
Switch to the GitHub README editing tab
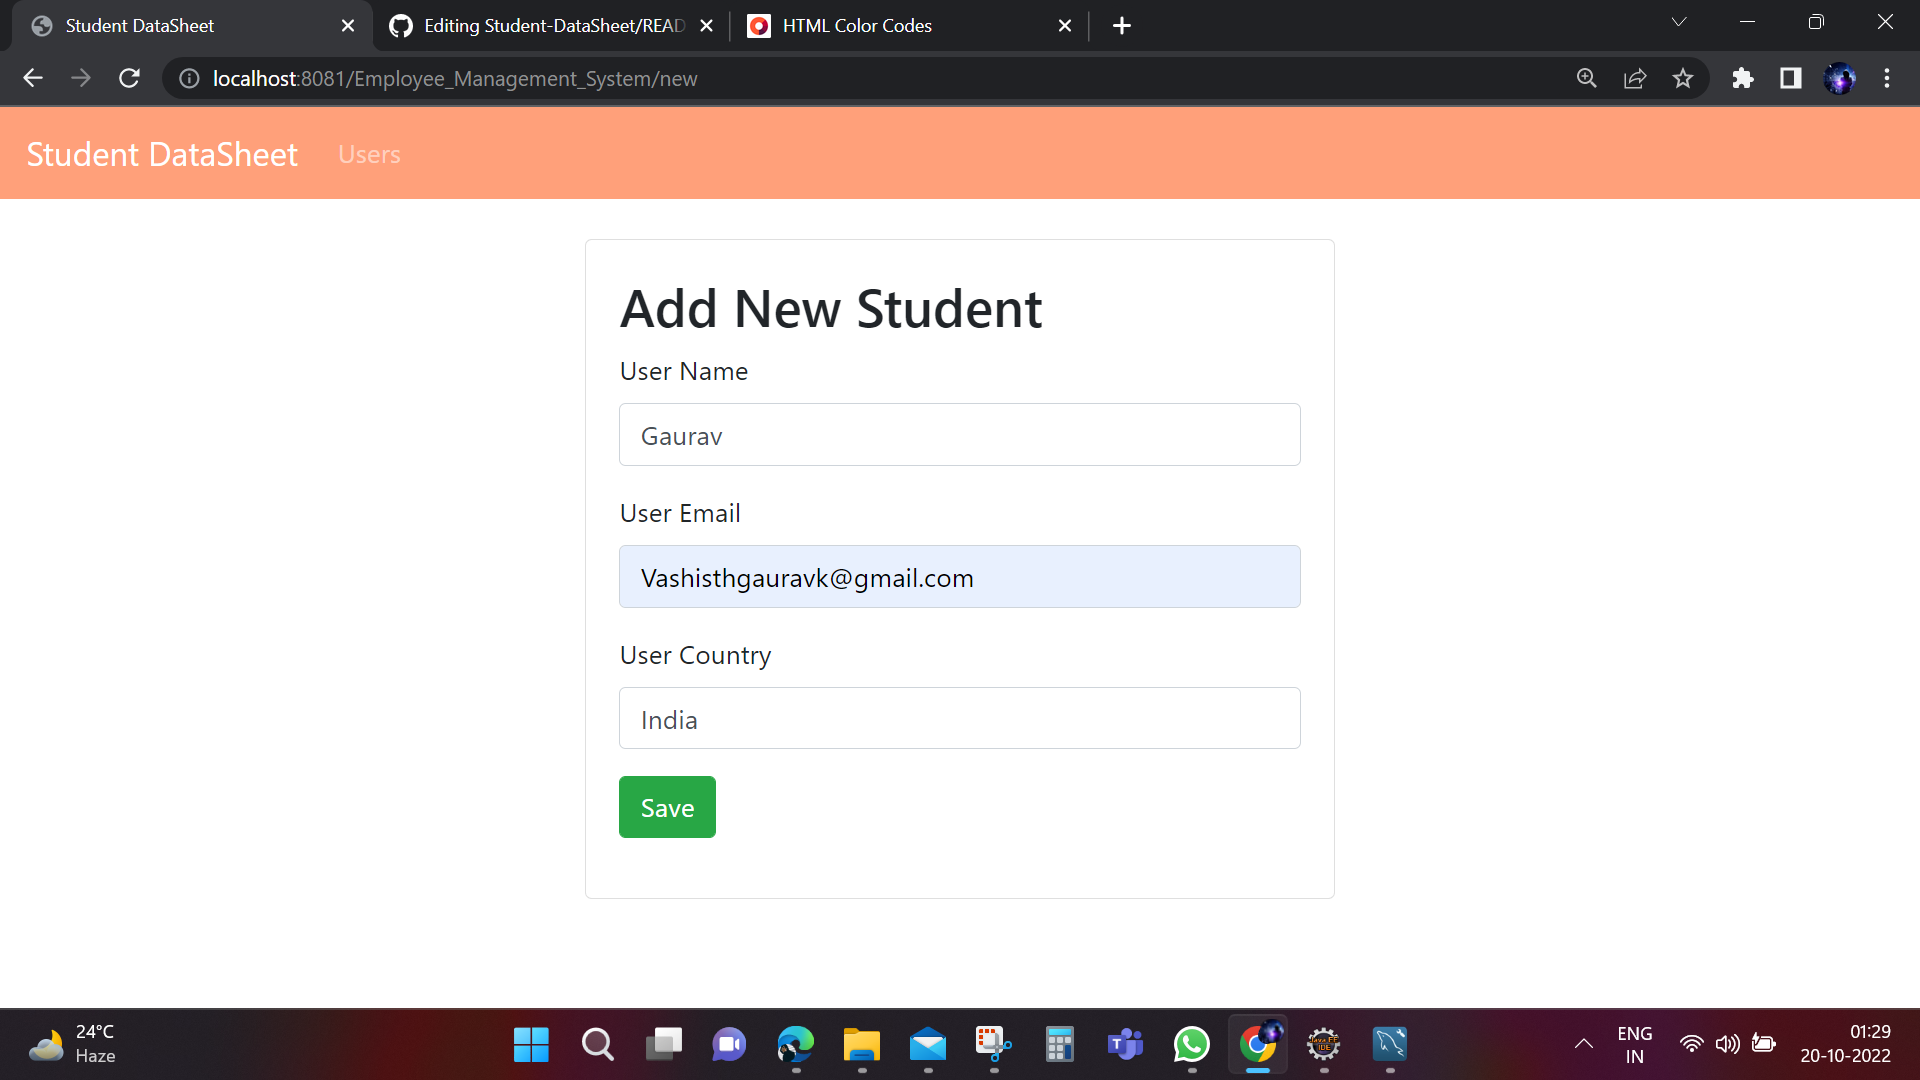(540, 25)
